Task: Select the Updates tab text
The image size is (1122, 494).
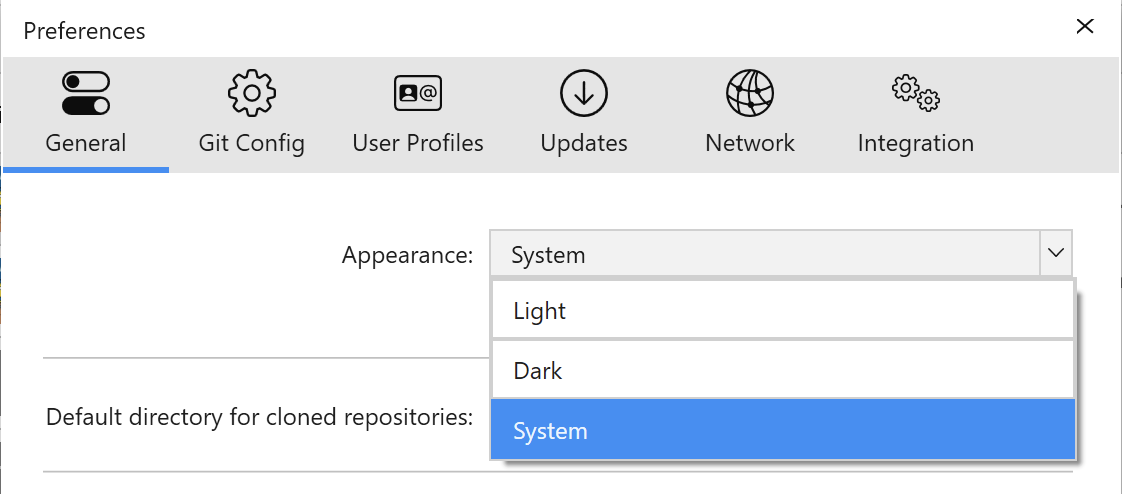Action: point(584,143)
